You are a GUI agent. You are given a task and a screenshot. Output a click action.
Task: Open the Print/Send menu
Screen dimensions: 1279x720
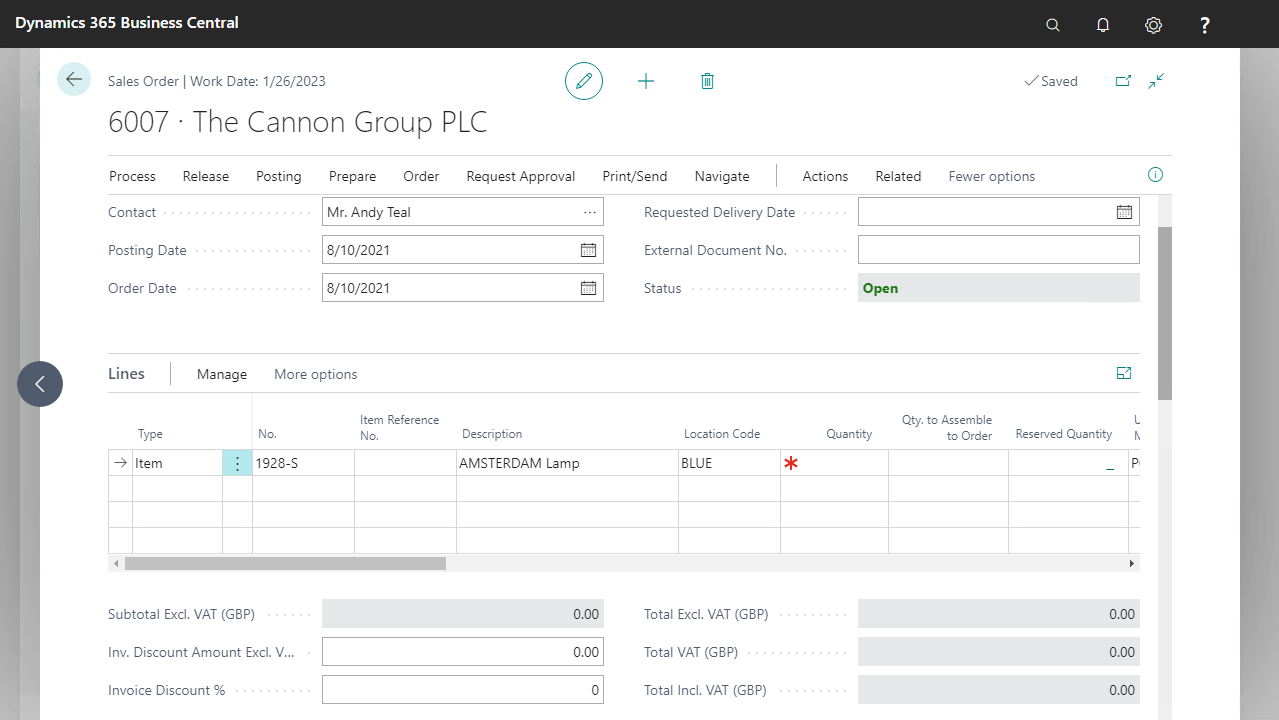click(x=635, y=176)
